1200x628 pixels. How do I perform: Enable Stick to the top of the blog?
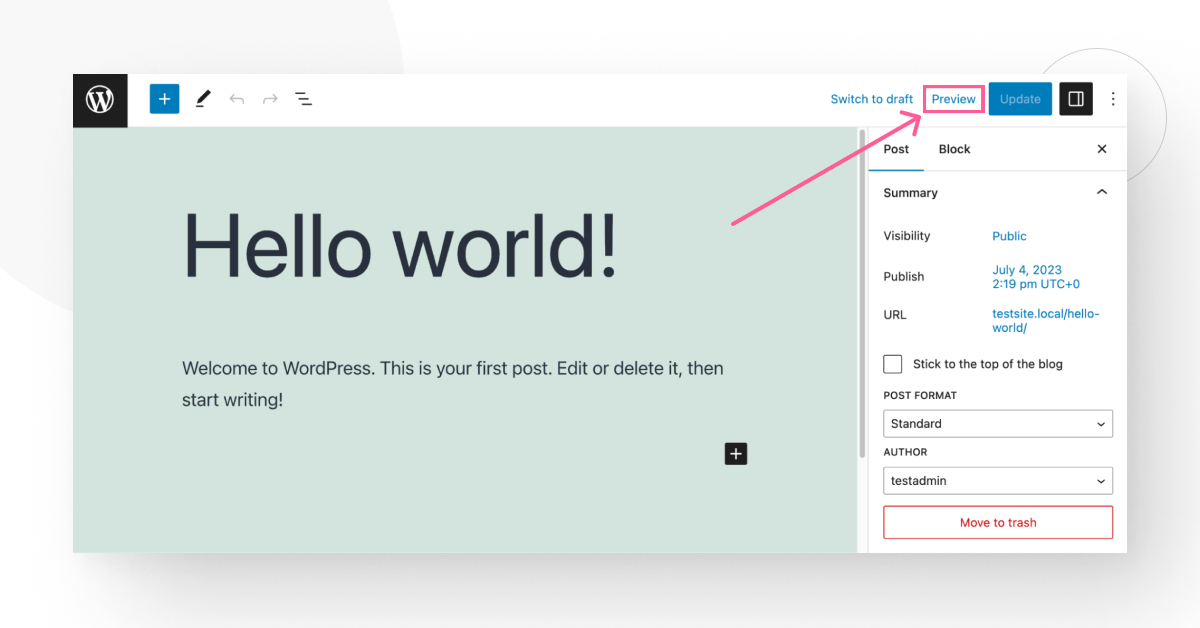point(892,364)
